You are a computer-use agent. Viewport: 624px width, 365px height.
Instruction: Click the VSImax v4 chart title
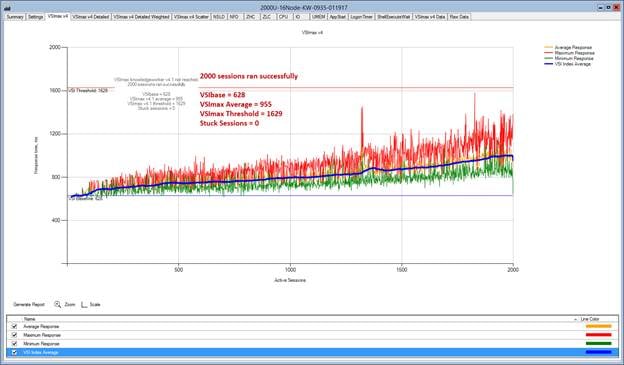click(x=312, y=33)
